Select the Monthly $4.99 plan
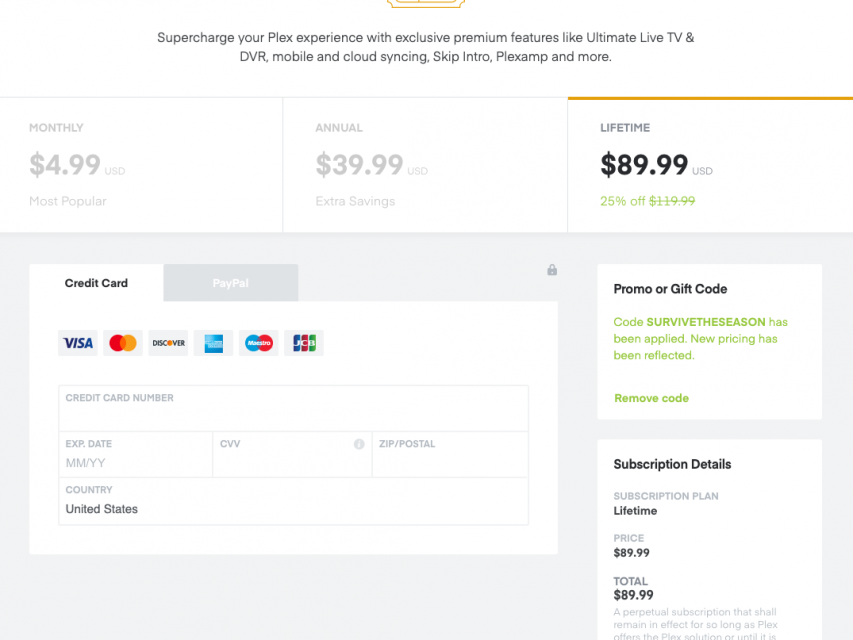Image resolution: width=853 pixels, height=640 pixels. 141,165
